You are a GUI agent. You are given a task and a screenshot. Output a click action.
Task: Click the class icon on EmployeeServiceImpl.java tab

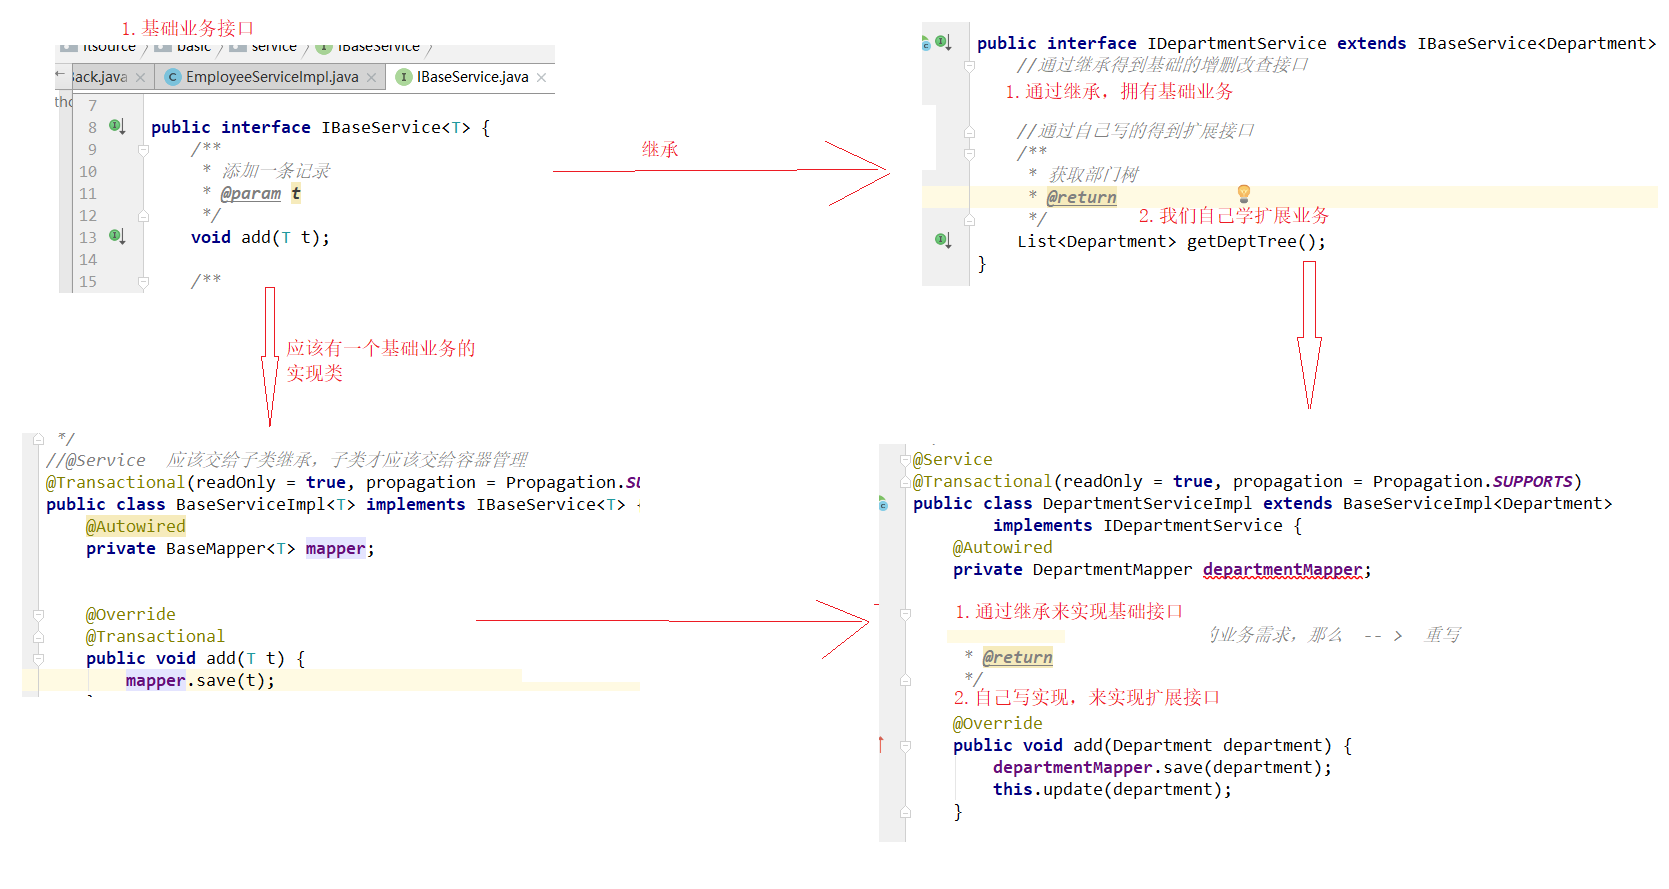click(x=172, y=77)
